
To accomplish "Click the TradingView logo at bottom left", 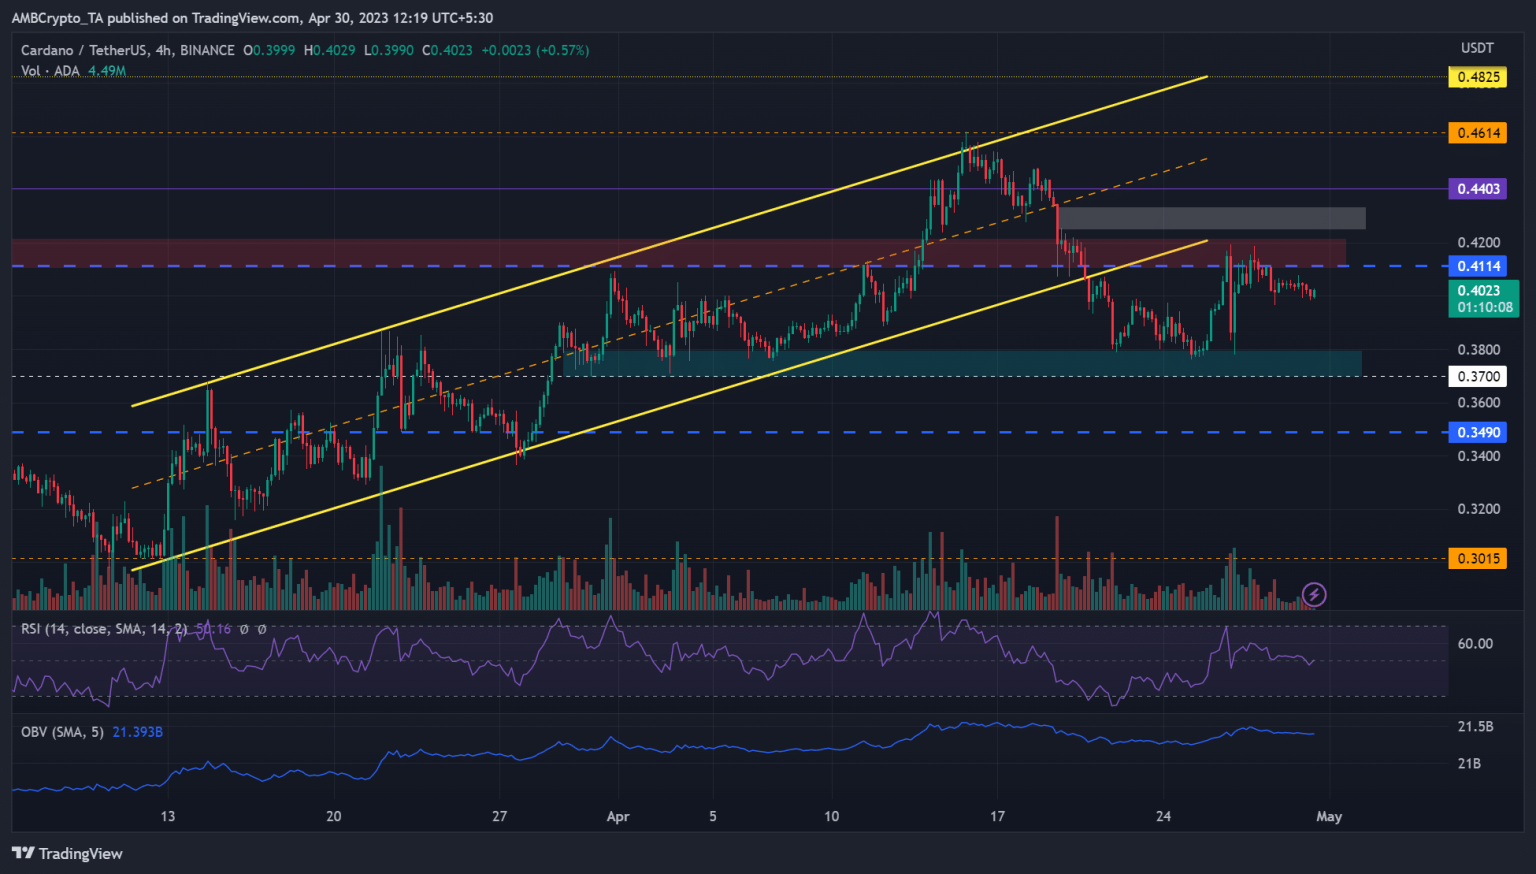I will coord(67,853).
